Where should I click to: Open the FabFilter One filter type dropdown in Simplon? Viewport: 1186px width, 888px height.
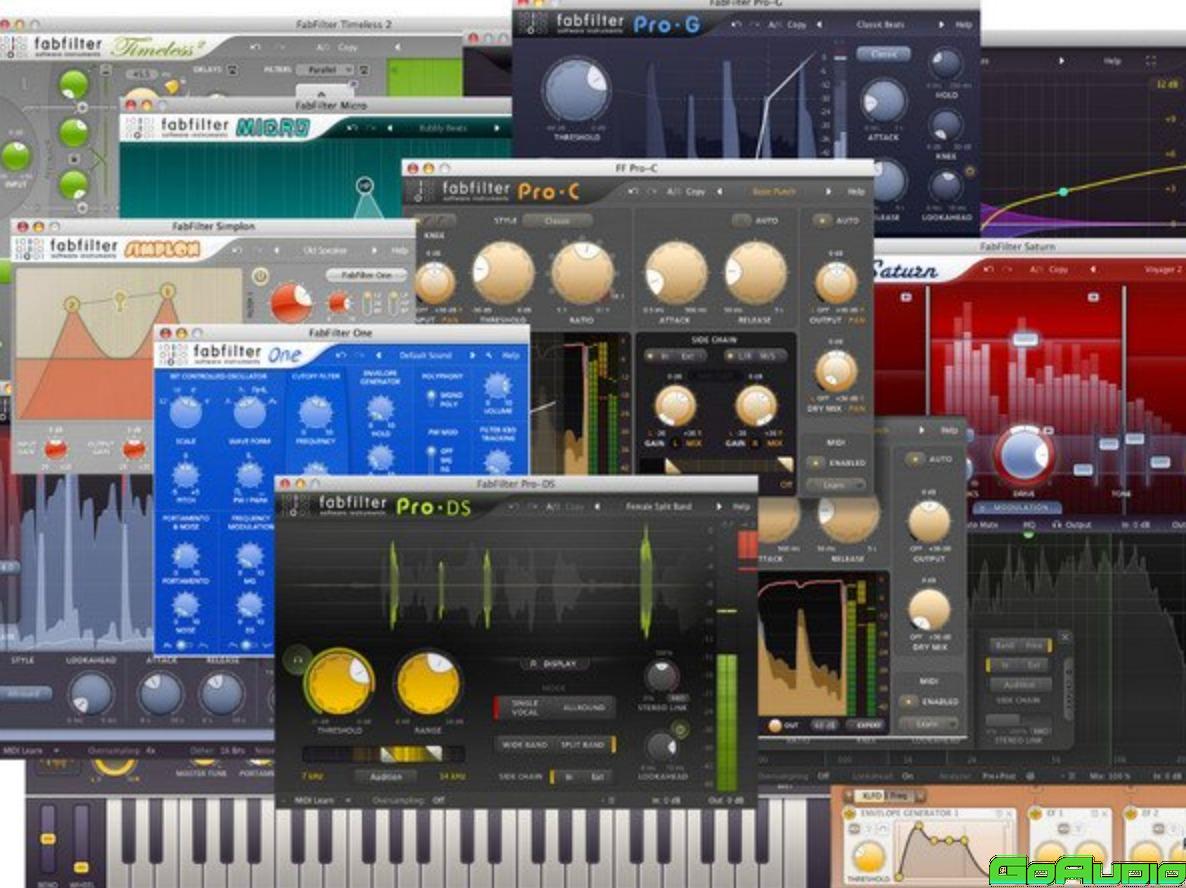point(367,275)
